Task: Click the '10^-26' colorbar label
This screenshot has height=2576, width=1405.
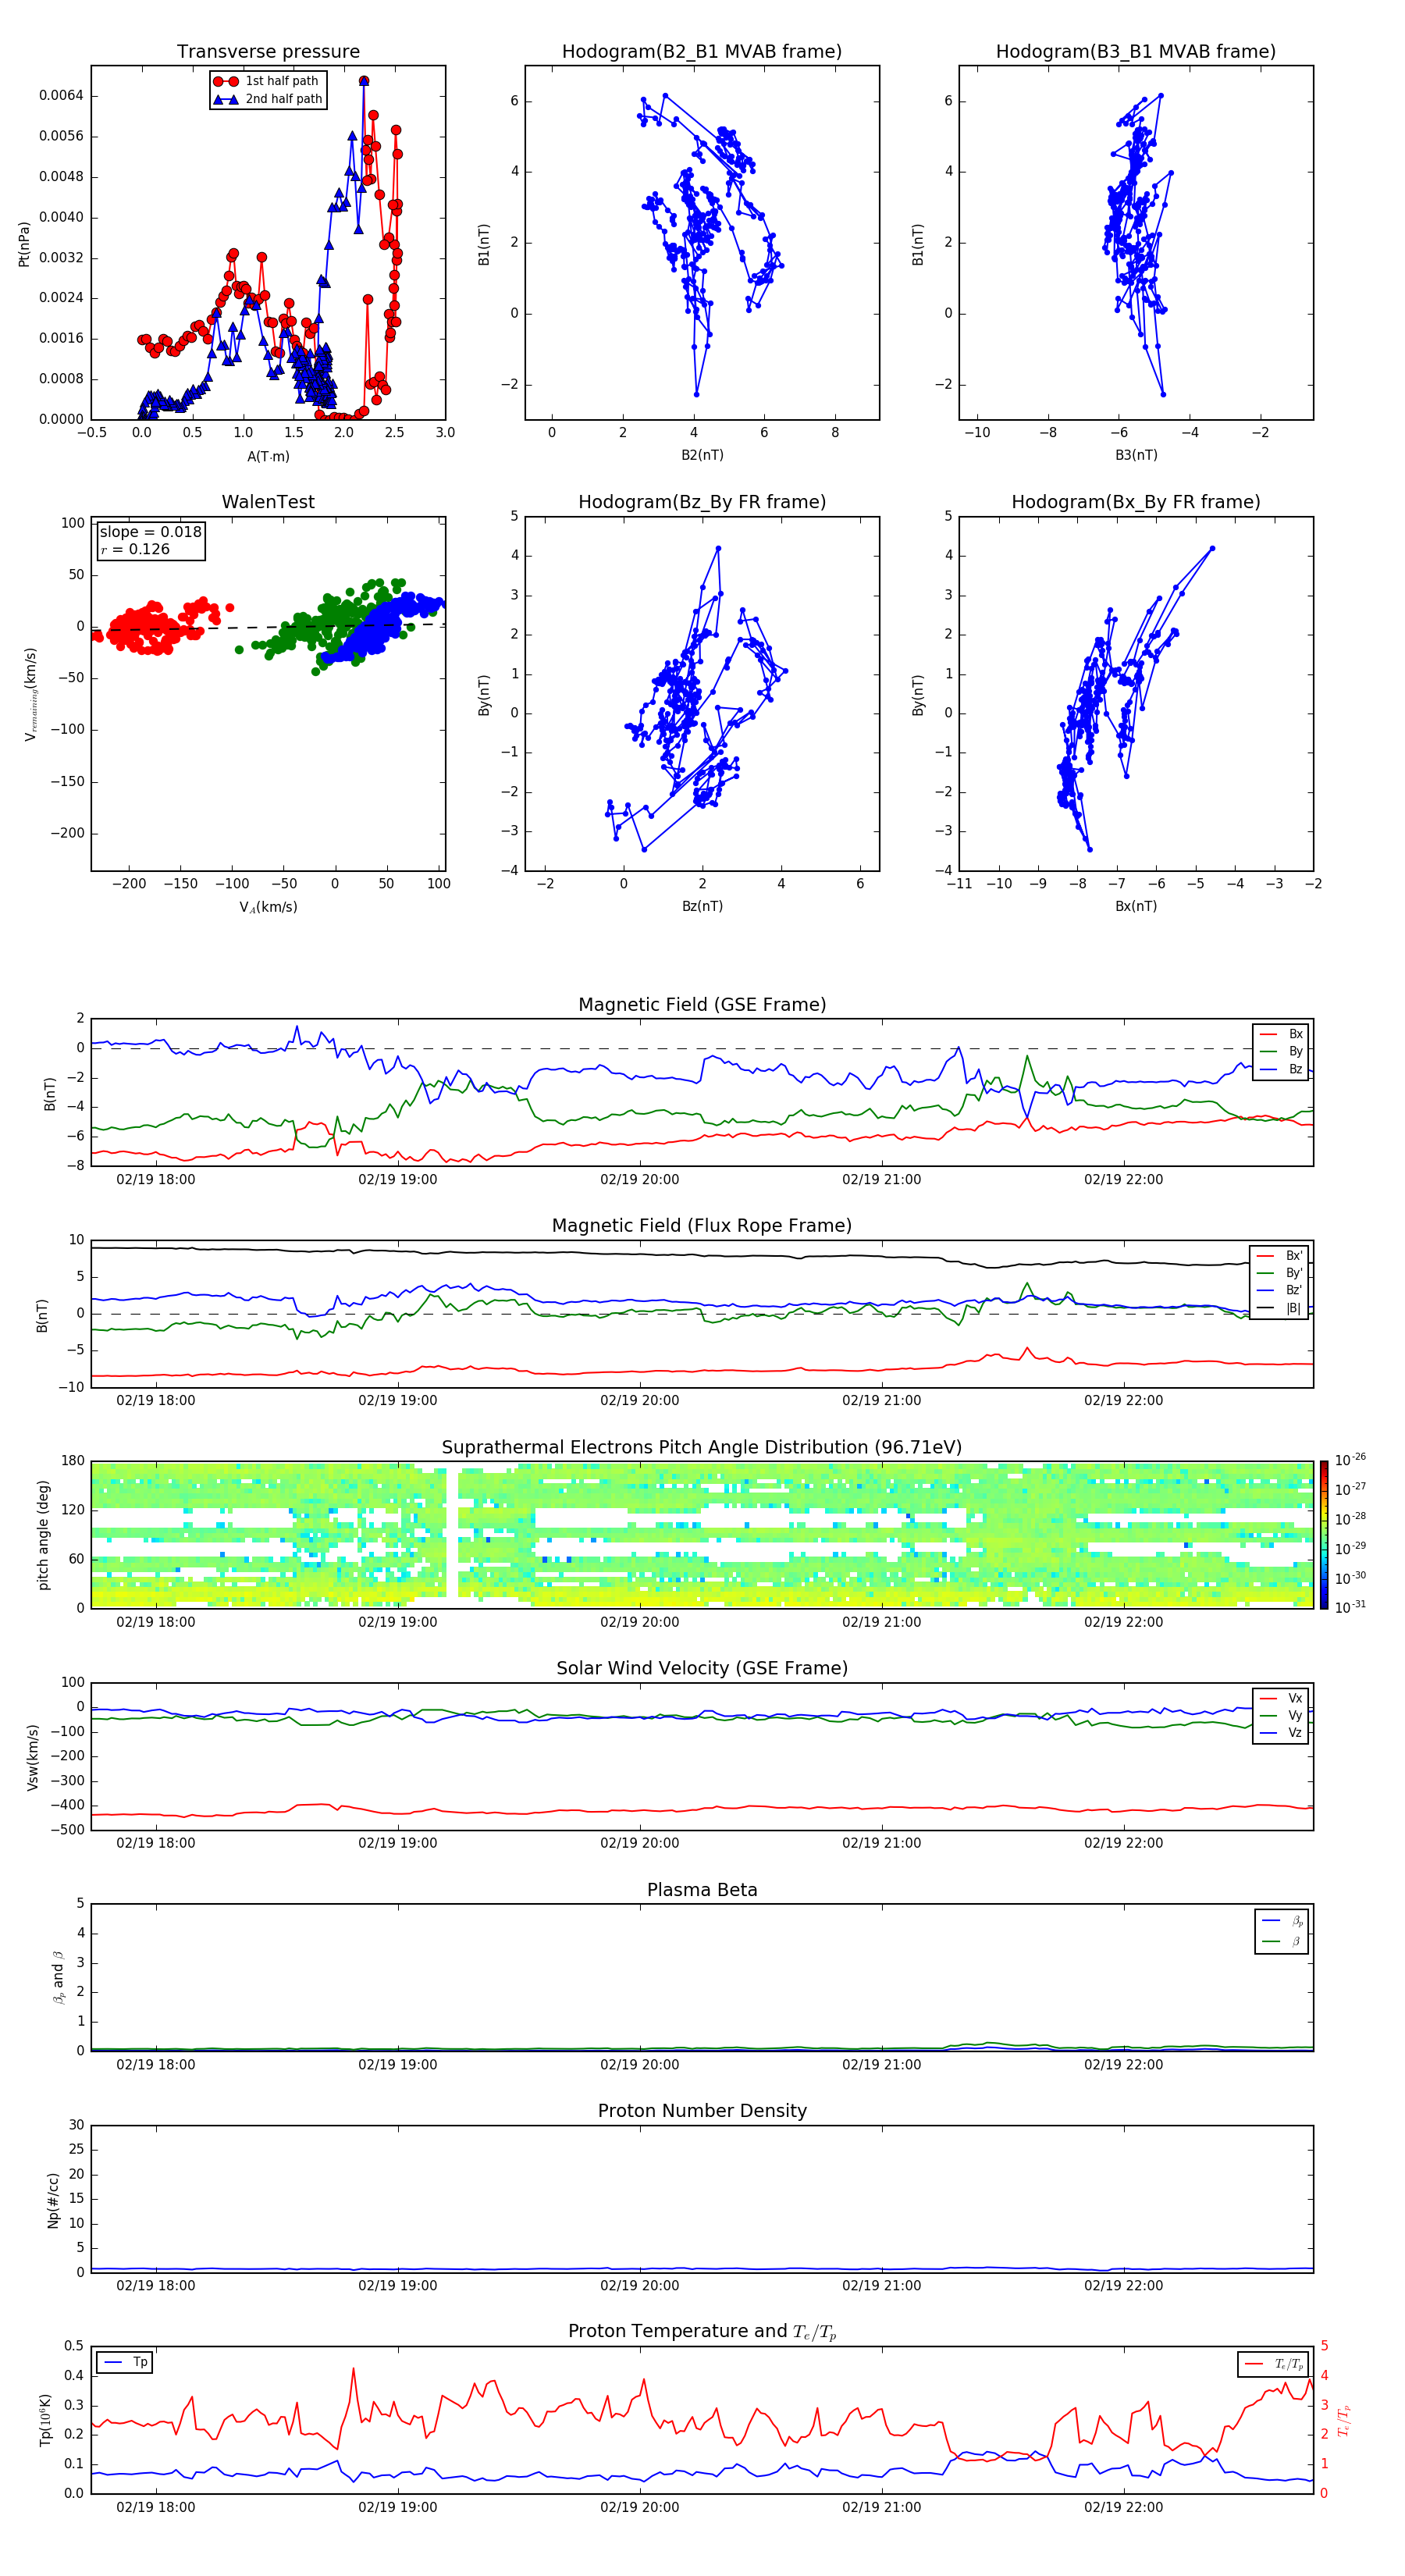Action: (1350, 1460)
